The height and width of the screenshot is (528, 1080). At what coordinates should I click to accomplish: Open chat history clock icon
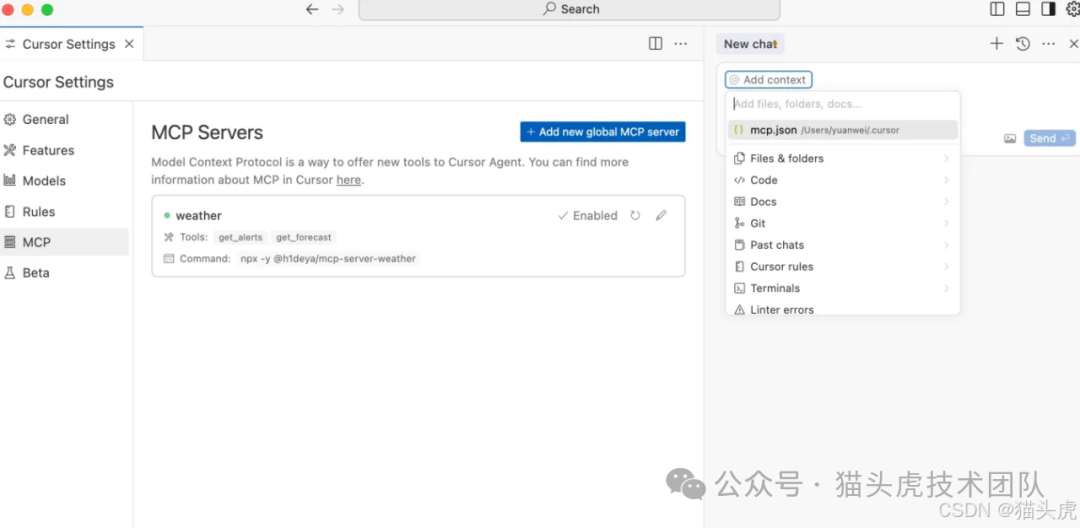(1022, 44)
